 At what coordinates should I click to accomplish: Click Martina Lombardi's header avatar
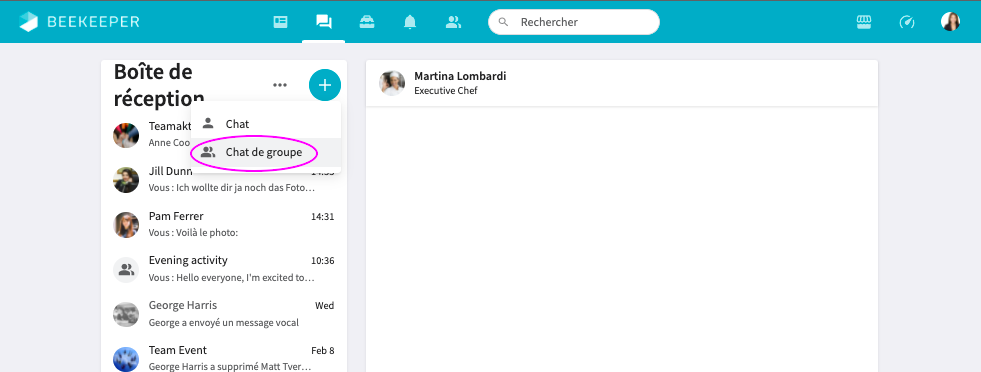pos(392,83)
